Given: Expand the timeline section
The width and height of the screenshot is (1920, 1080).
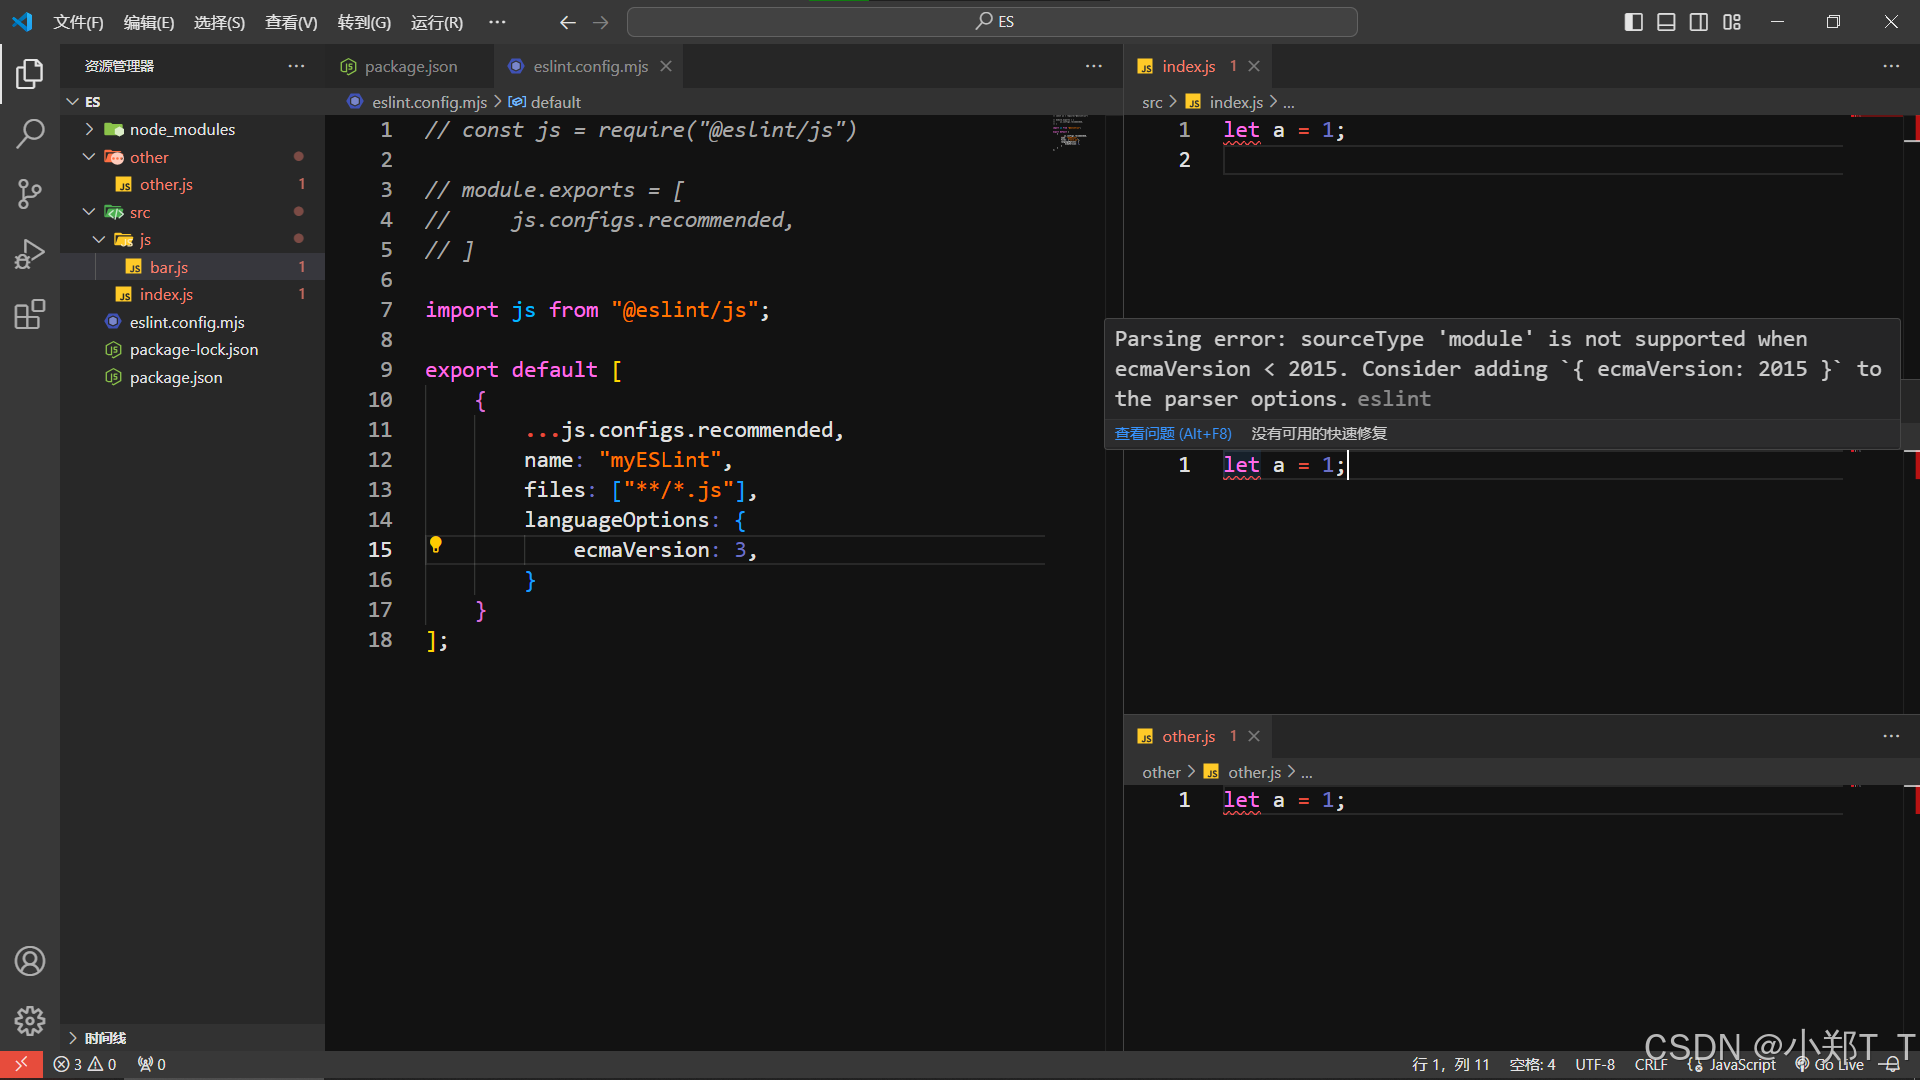Looking at the screenshot, I should click(105, 1037).
